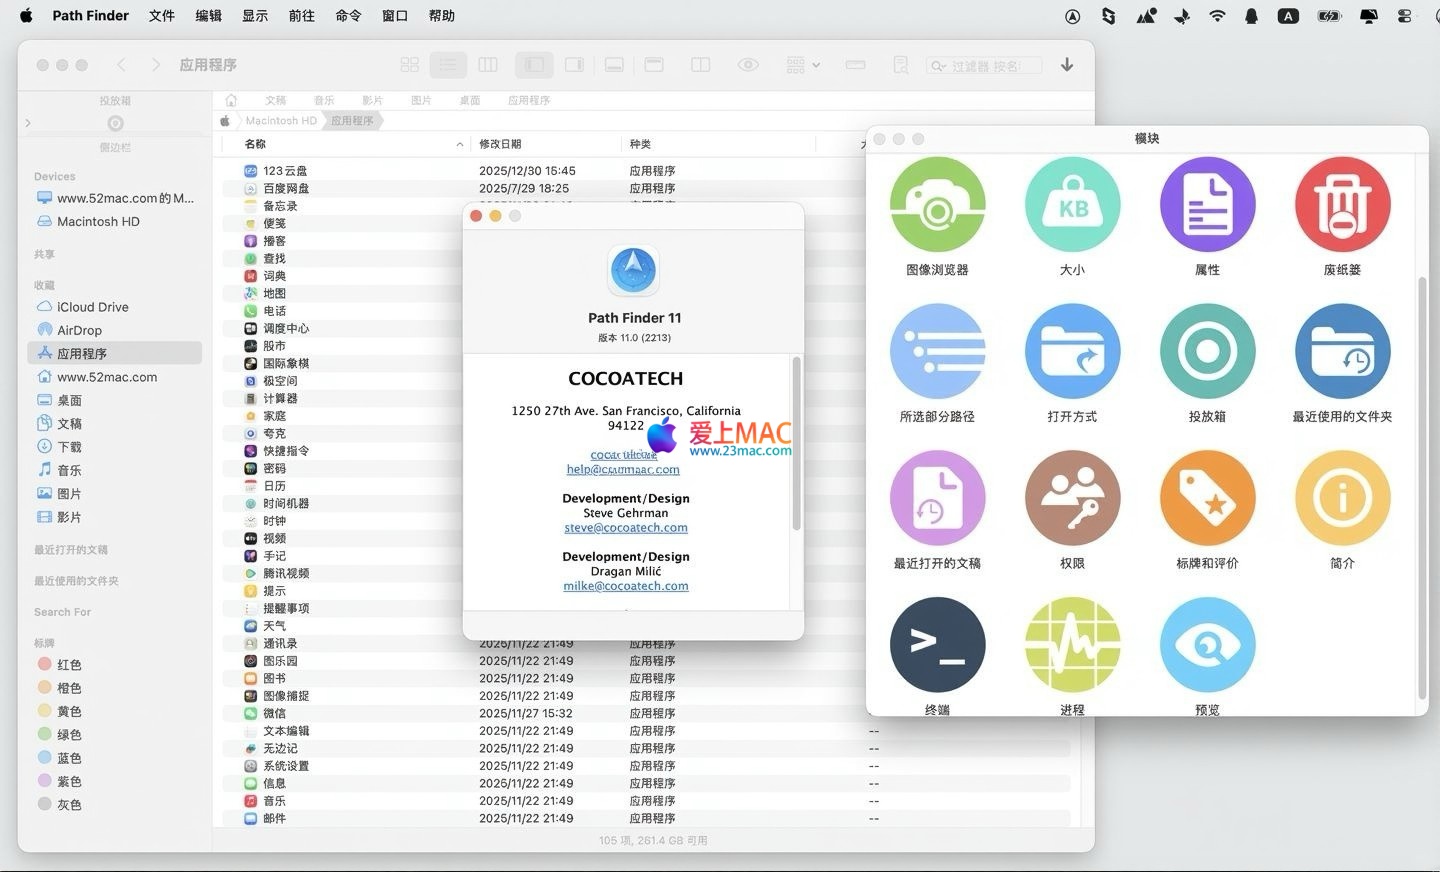Click the milke@cocoatech.com email link
Viewport: 1440px width, 872px height.
point(625,586)
